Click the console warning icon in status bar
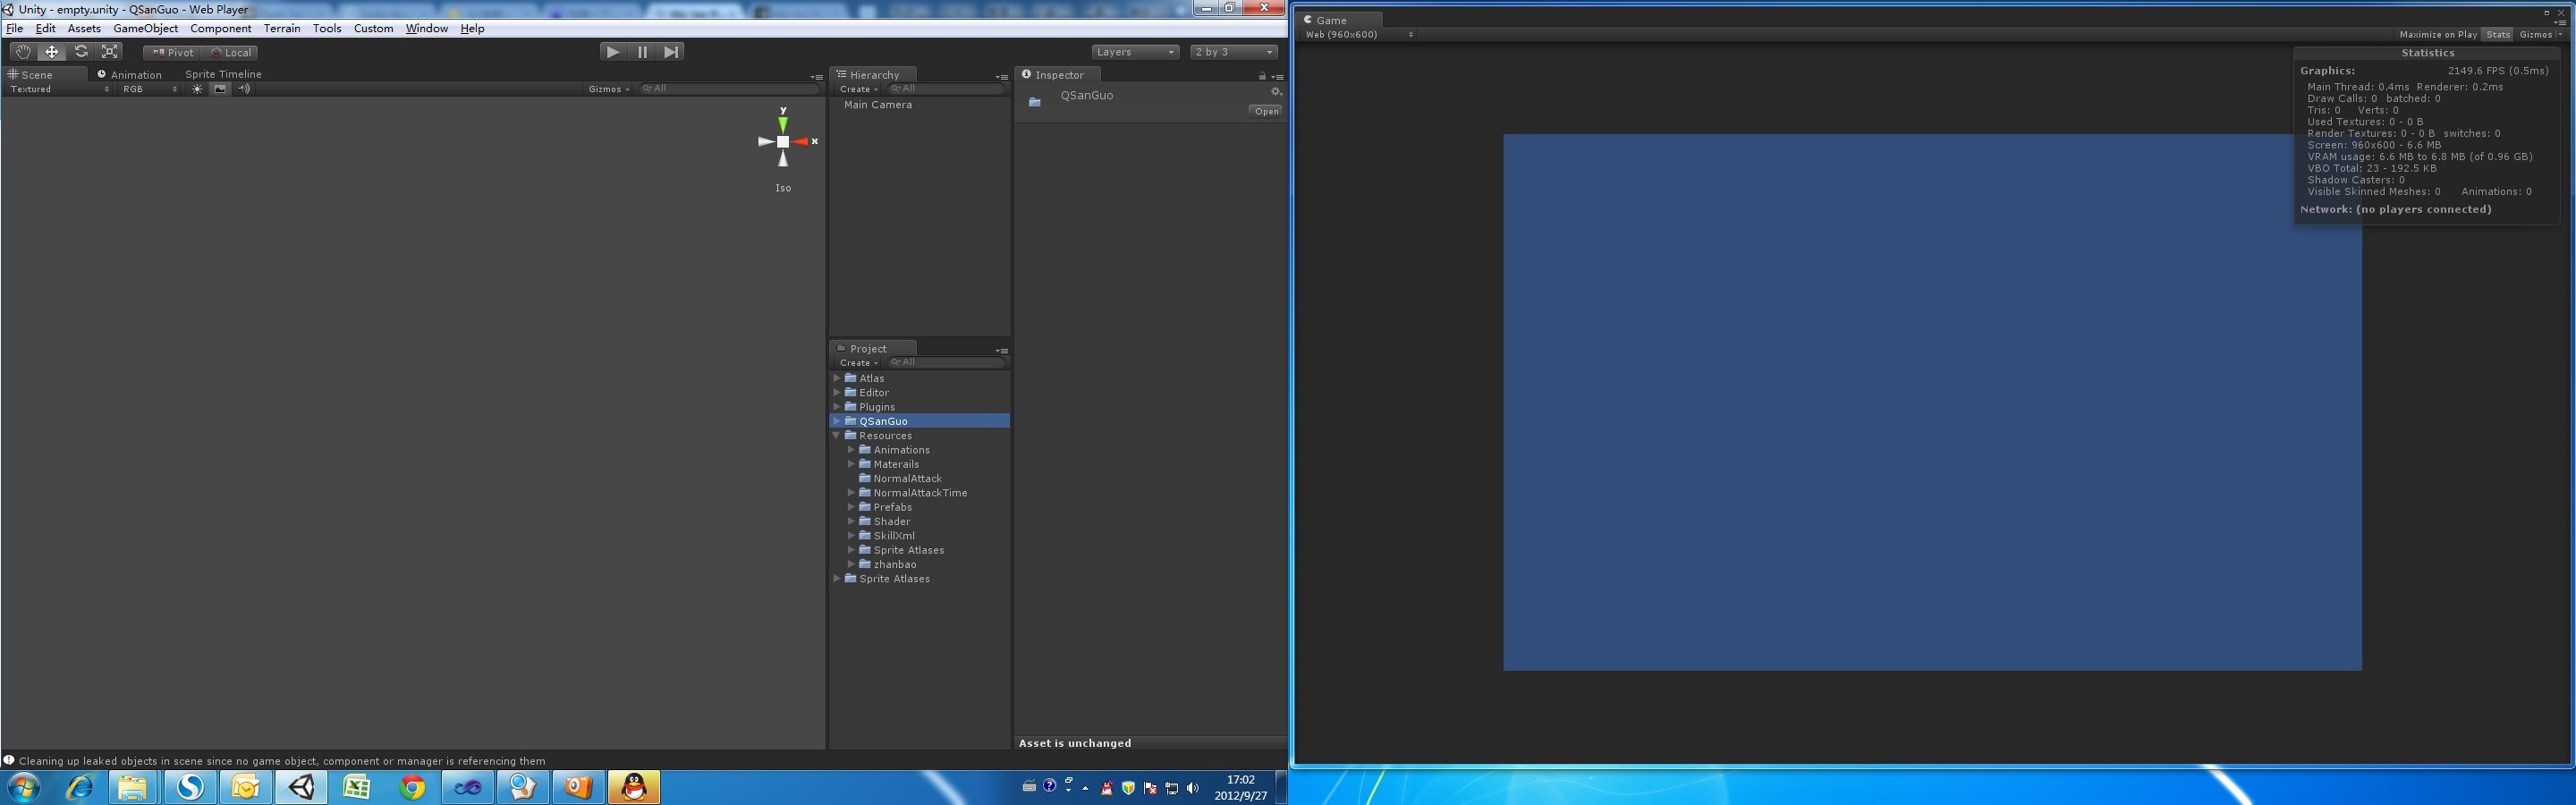2576x805 pixels. point(9,761)
